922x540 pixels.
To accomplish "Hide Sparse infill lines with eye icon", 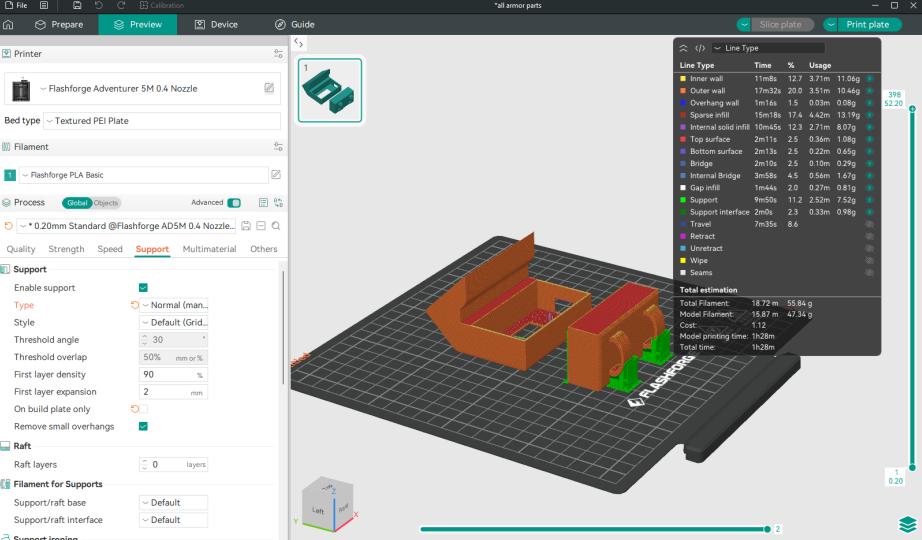I will click(x=870, y=115).
